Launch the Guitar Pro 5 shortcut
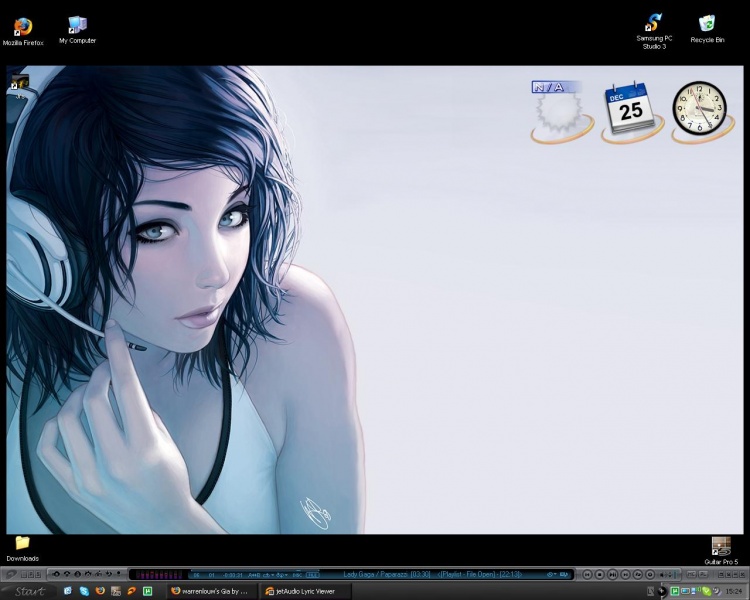The image size is (750, 600). [x=721, y=551]
